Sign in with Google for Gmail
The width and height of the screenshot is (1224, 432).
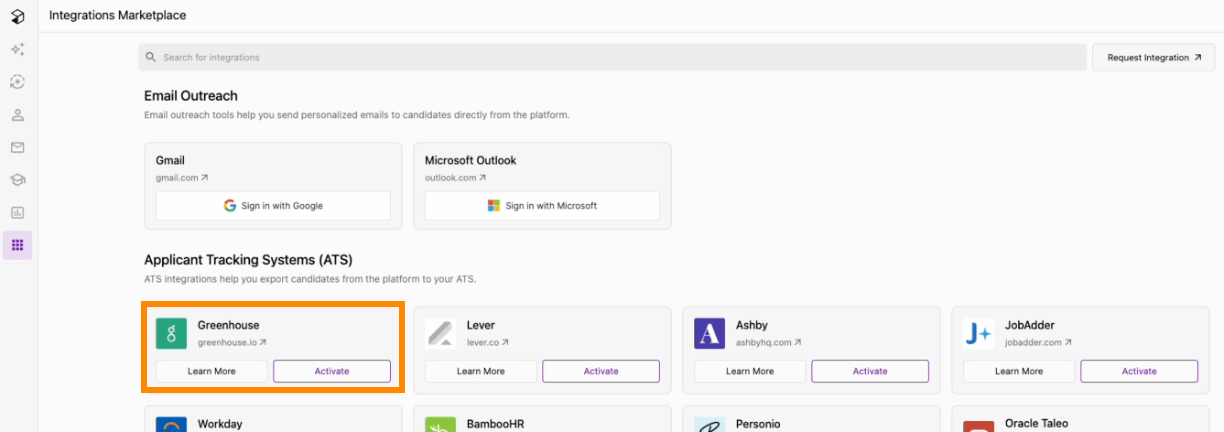tap(273, 206)
